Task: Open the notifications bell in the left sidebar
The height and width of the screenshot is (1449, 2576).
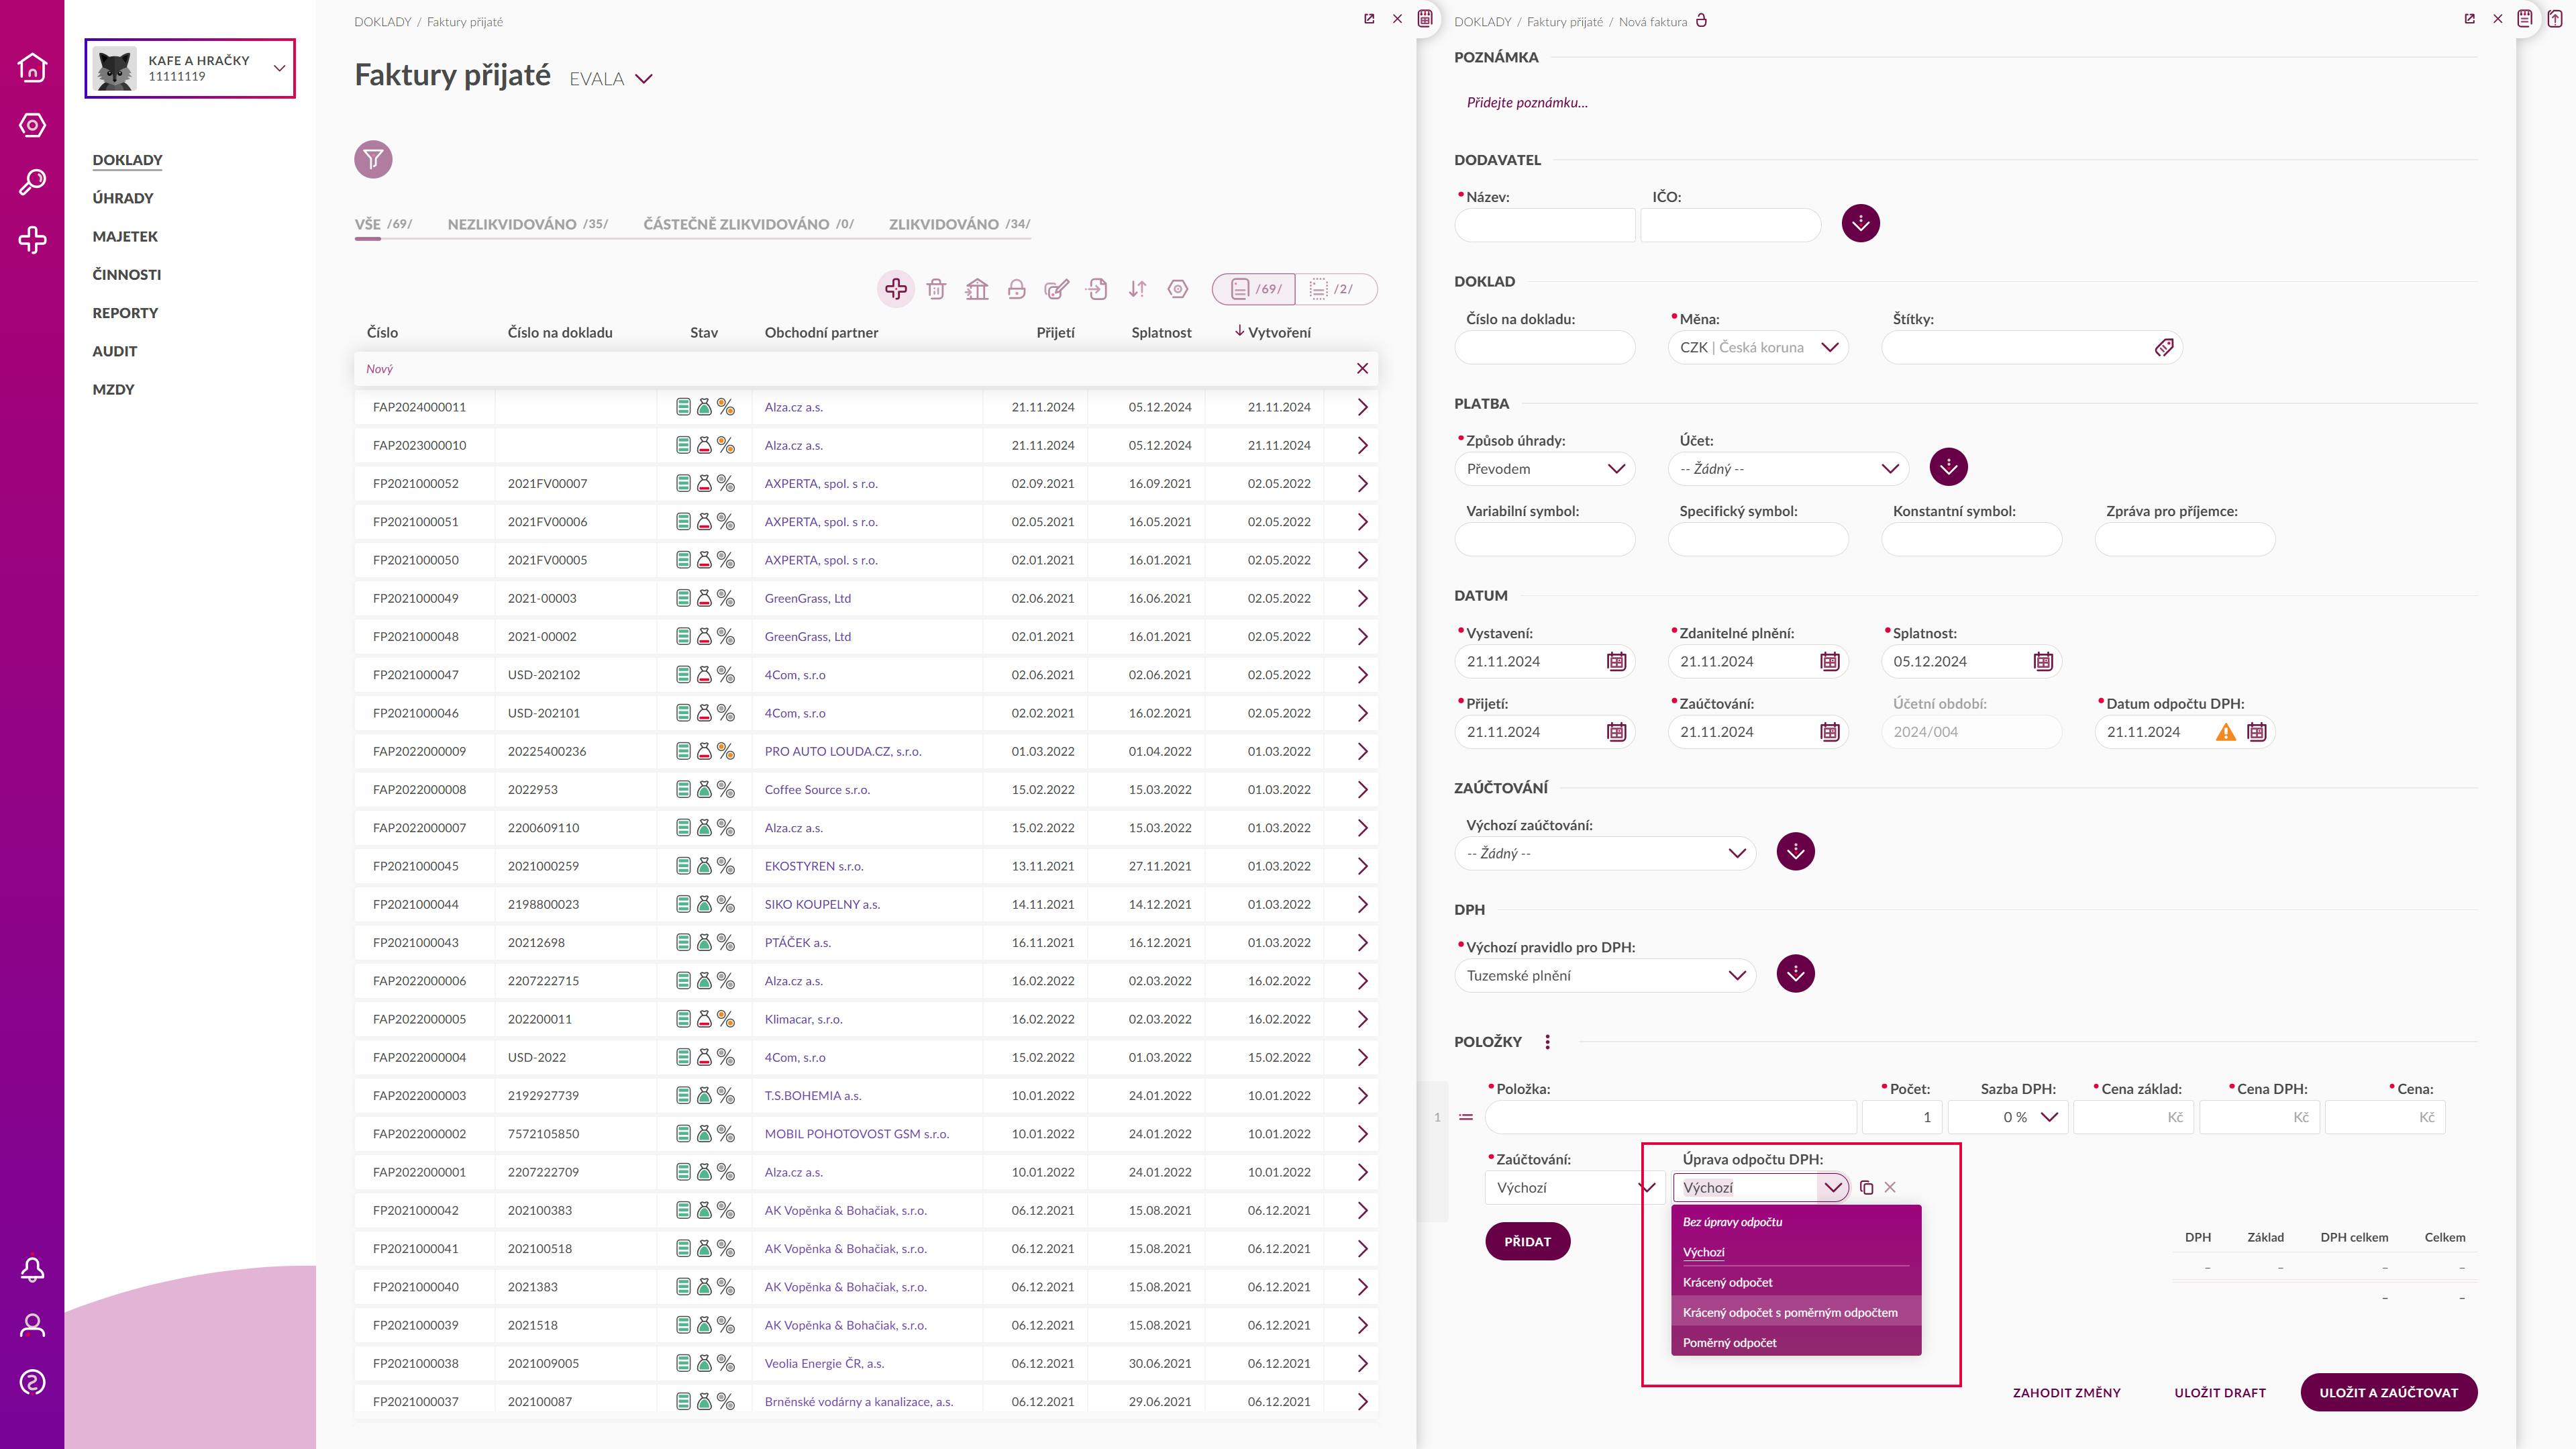Action: click(32, 1269)
